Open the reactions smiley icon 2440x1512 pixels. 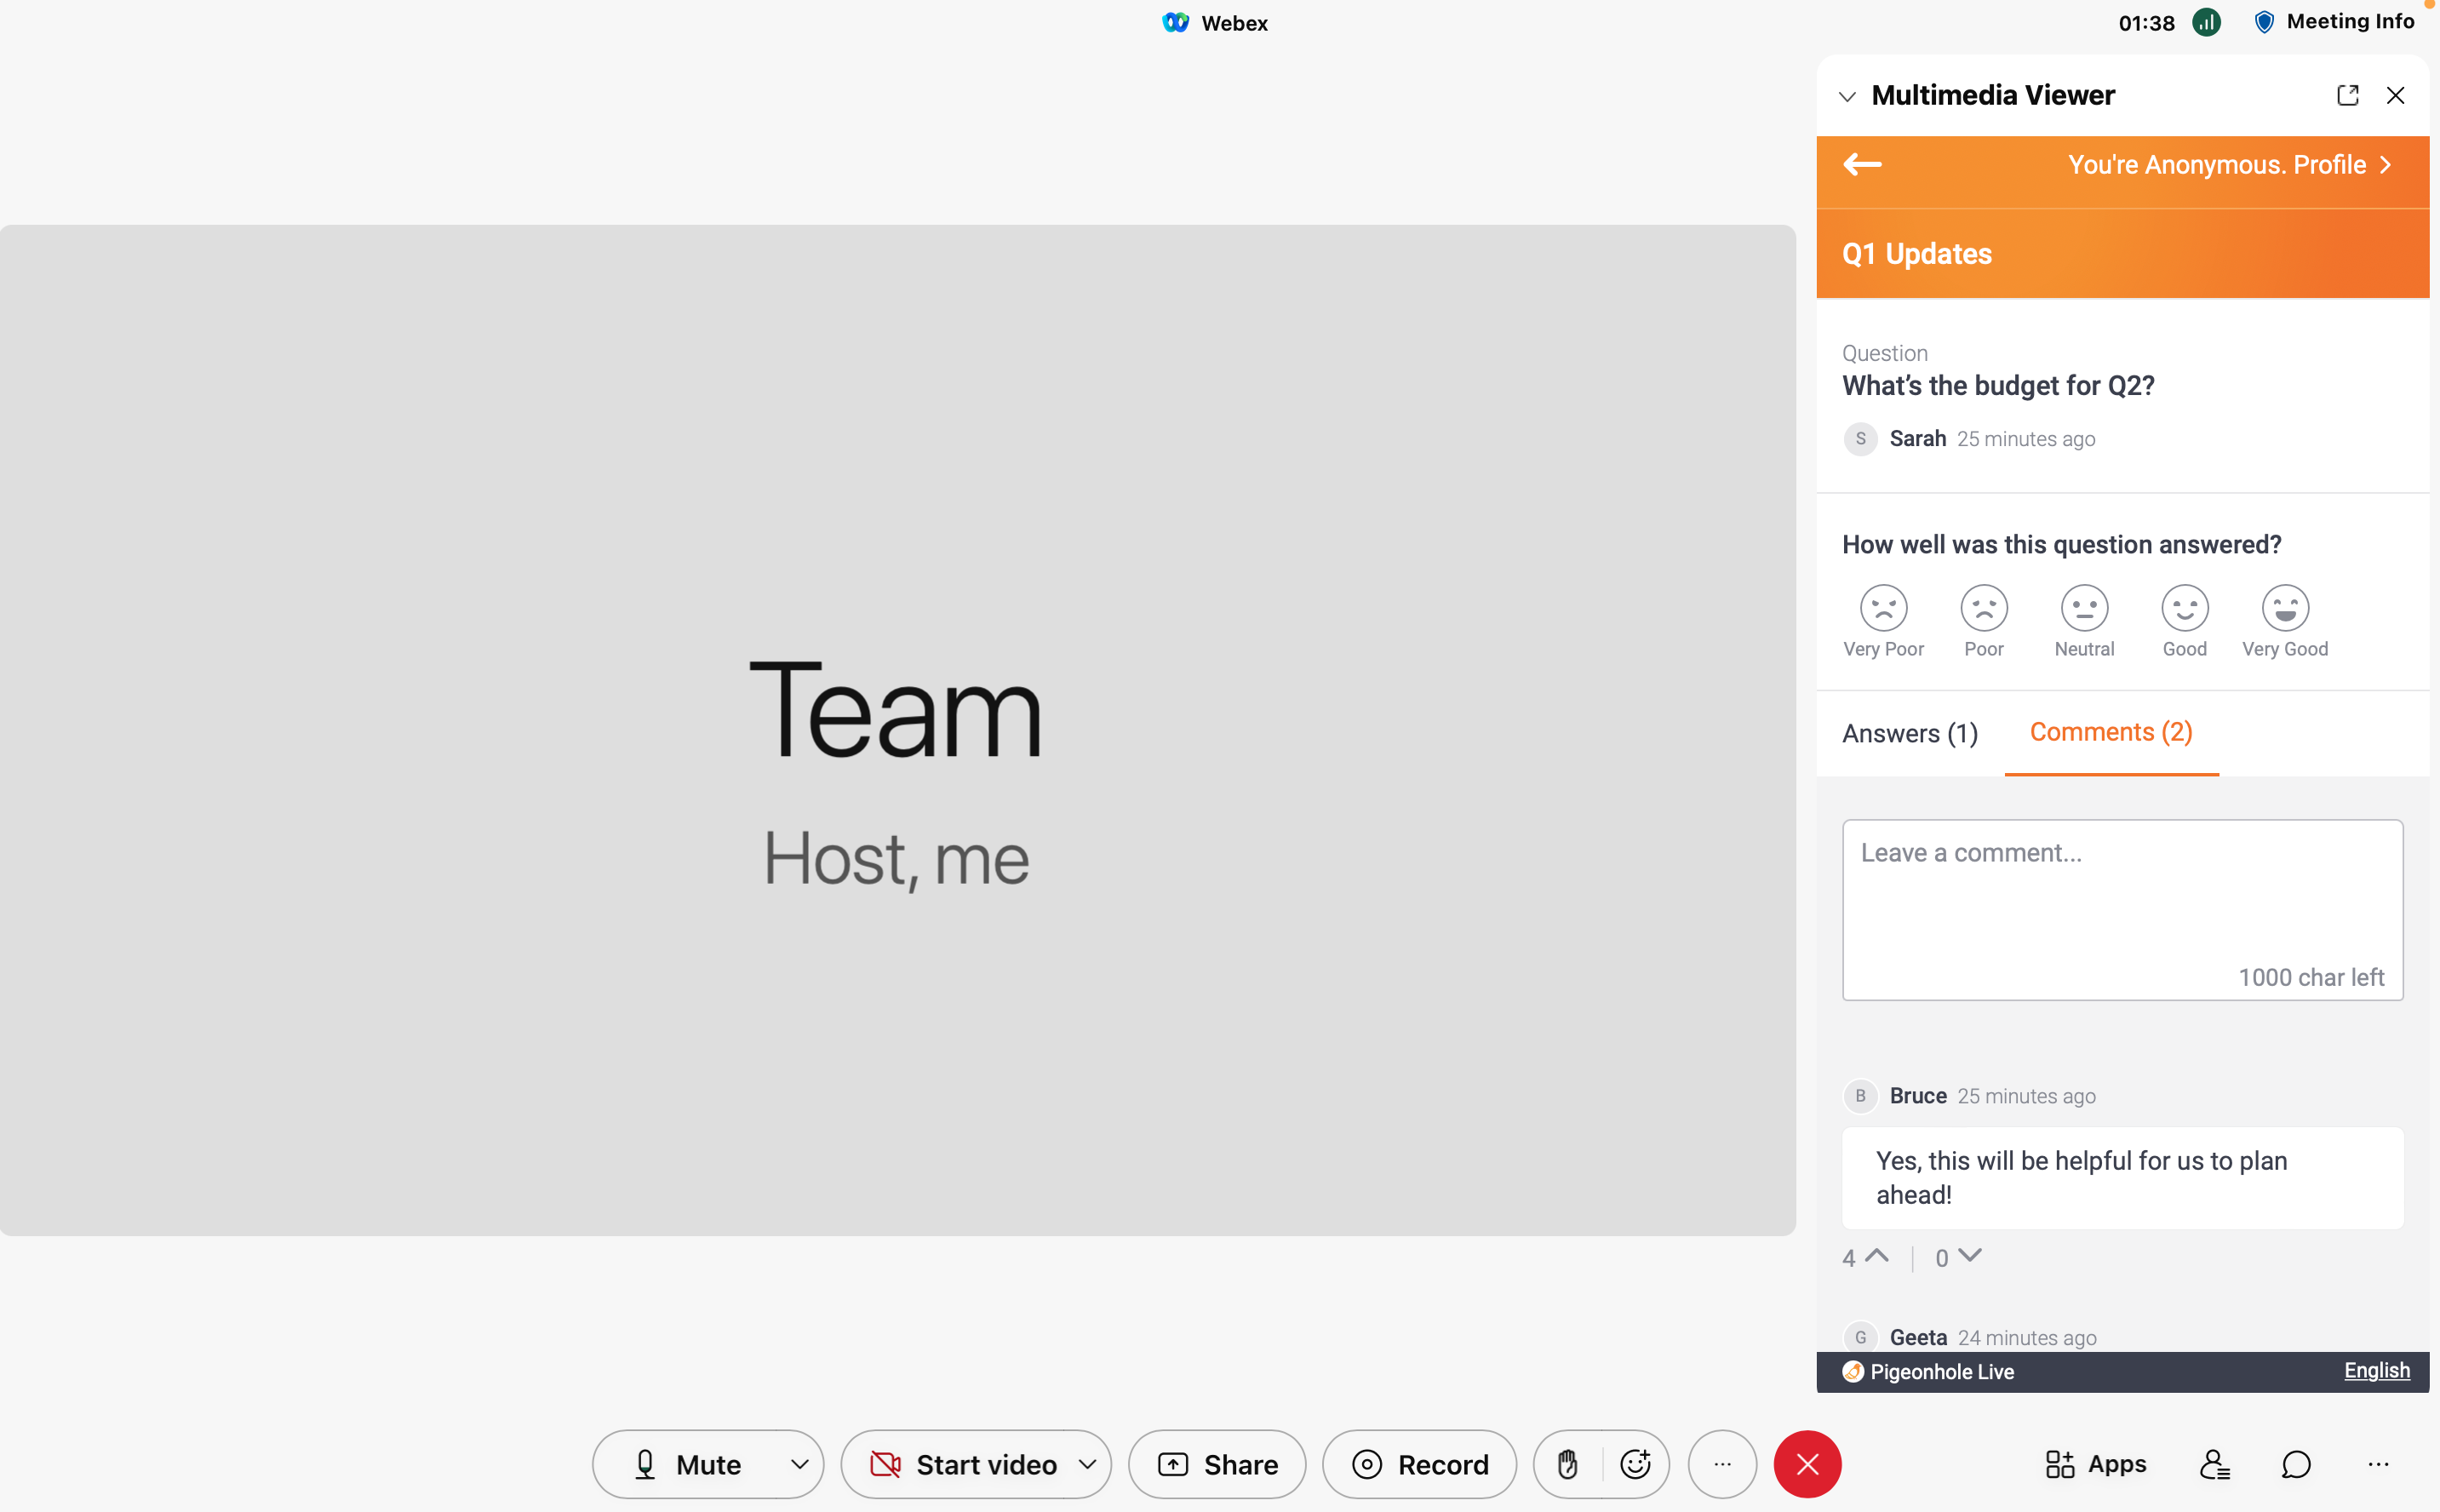(1635, 1464)
